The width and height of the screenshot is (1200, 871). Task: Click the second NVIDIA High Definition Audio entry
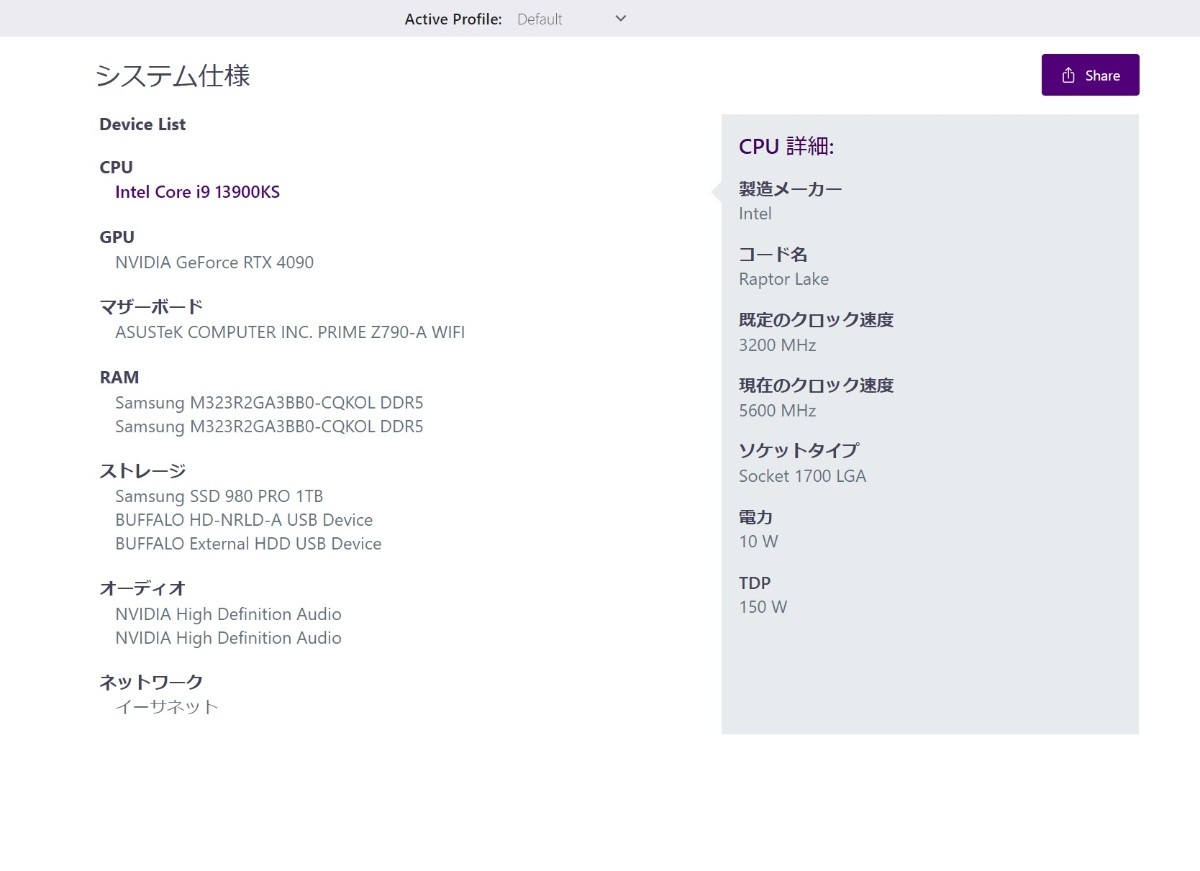(x=228, y=638)
